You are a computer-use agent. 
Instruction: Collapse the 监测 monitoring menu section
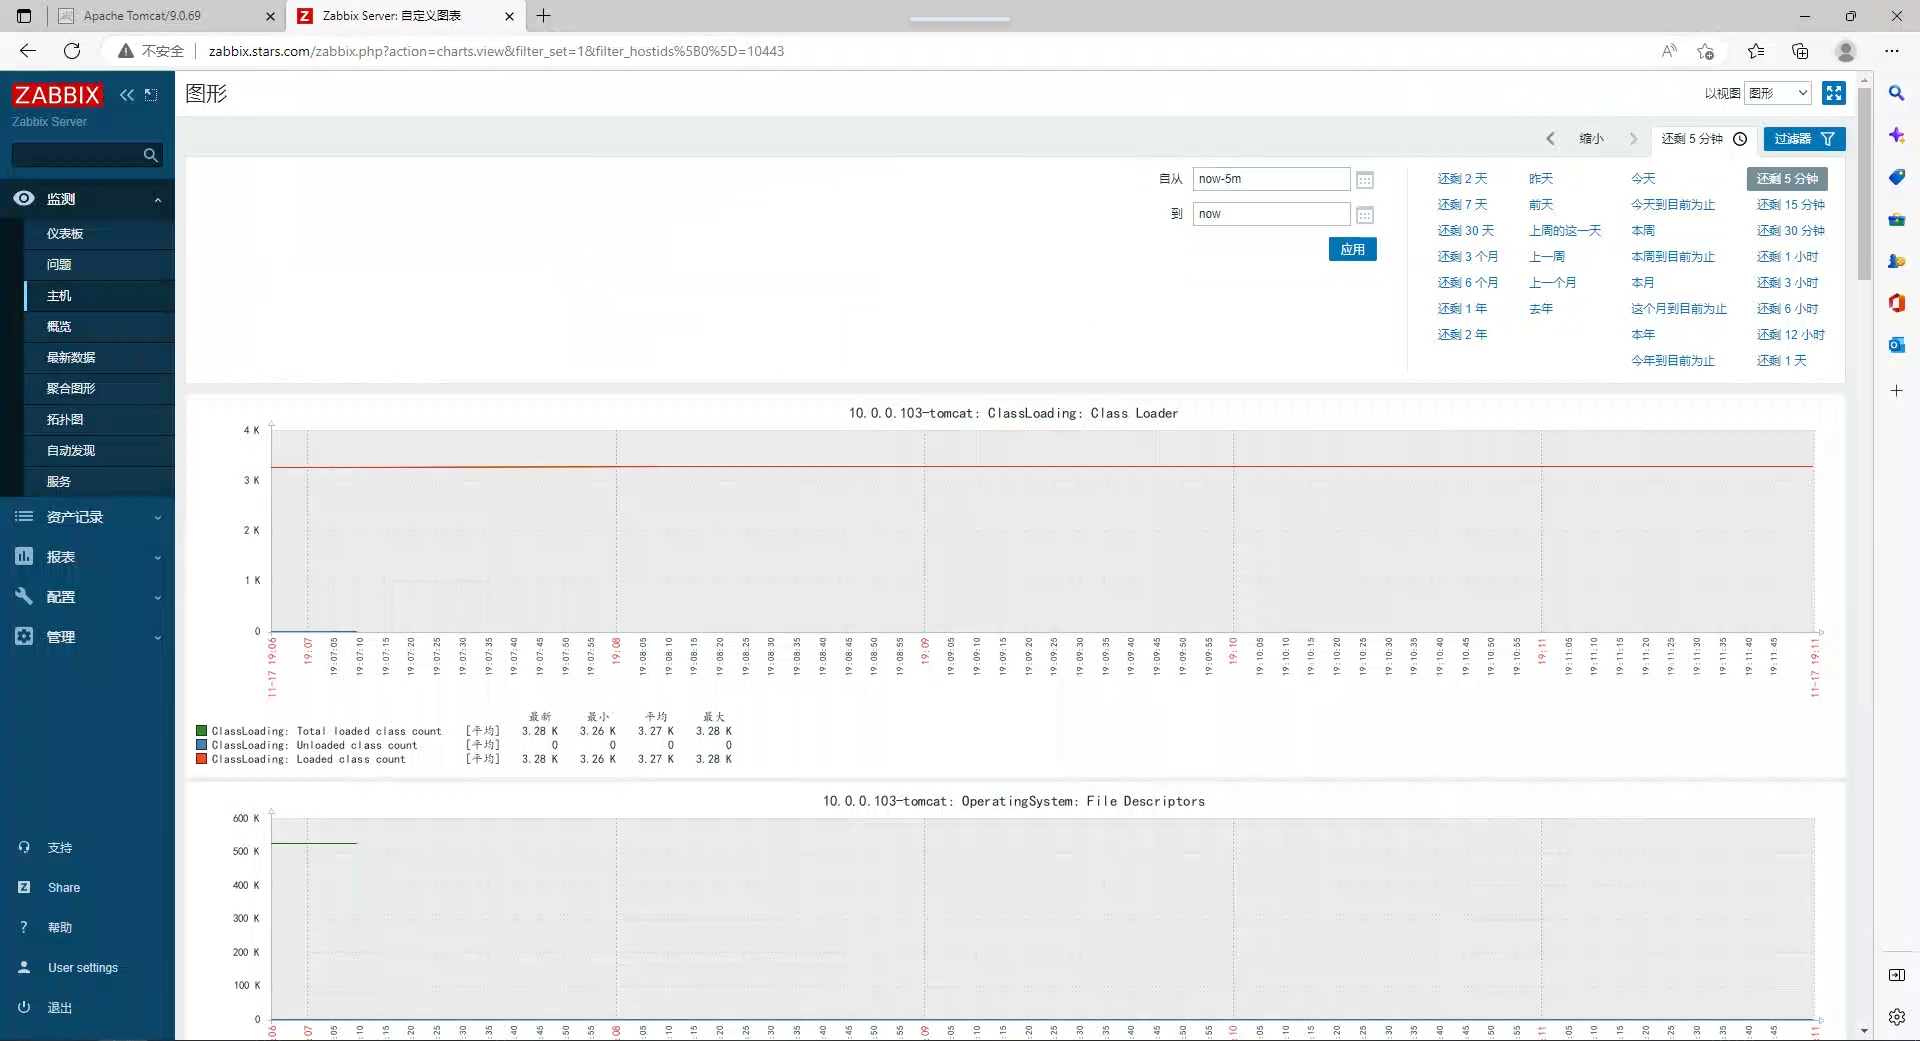(87, 199)
